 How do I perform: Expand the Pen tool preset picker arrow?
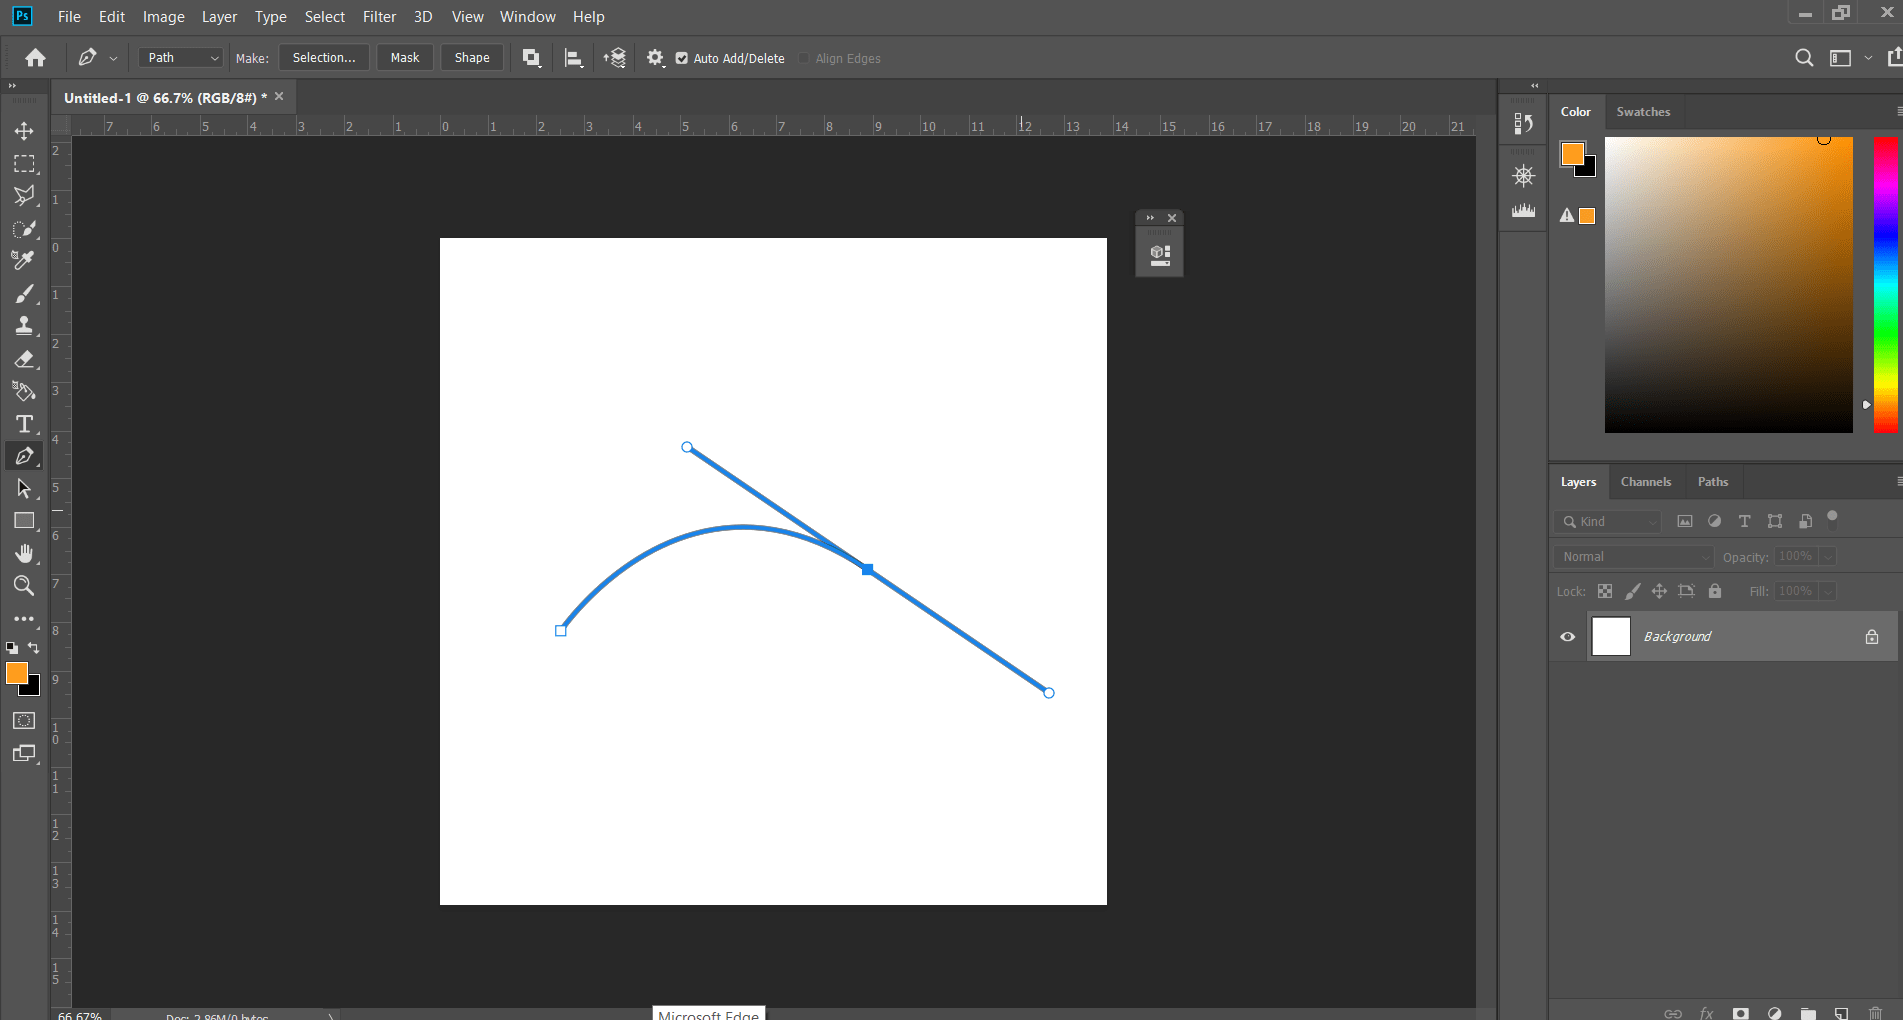113,59
